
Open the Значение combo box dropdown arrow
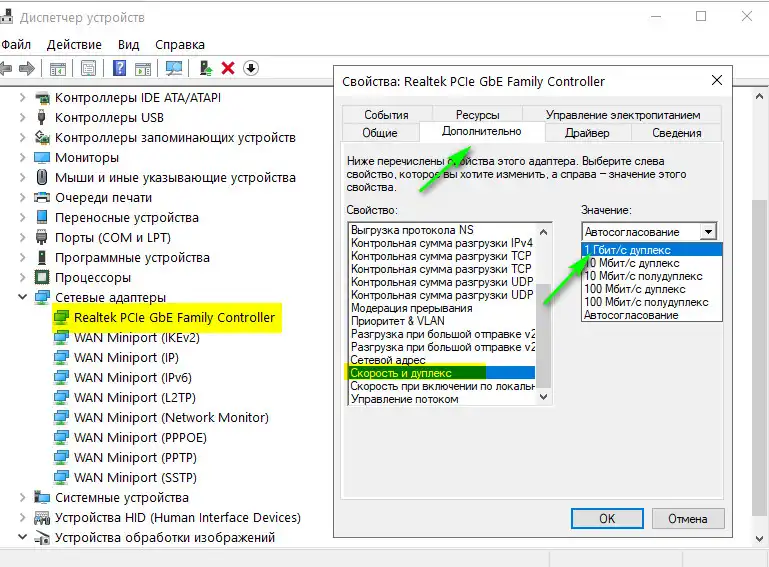click(708, 231)
